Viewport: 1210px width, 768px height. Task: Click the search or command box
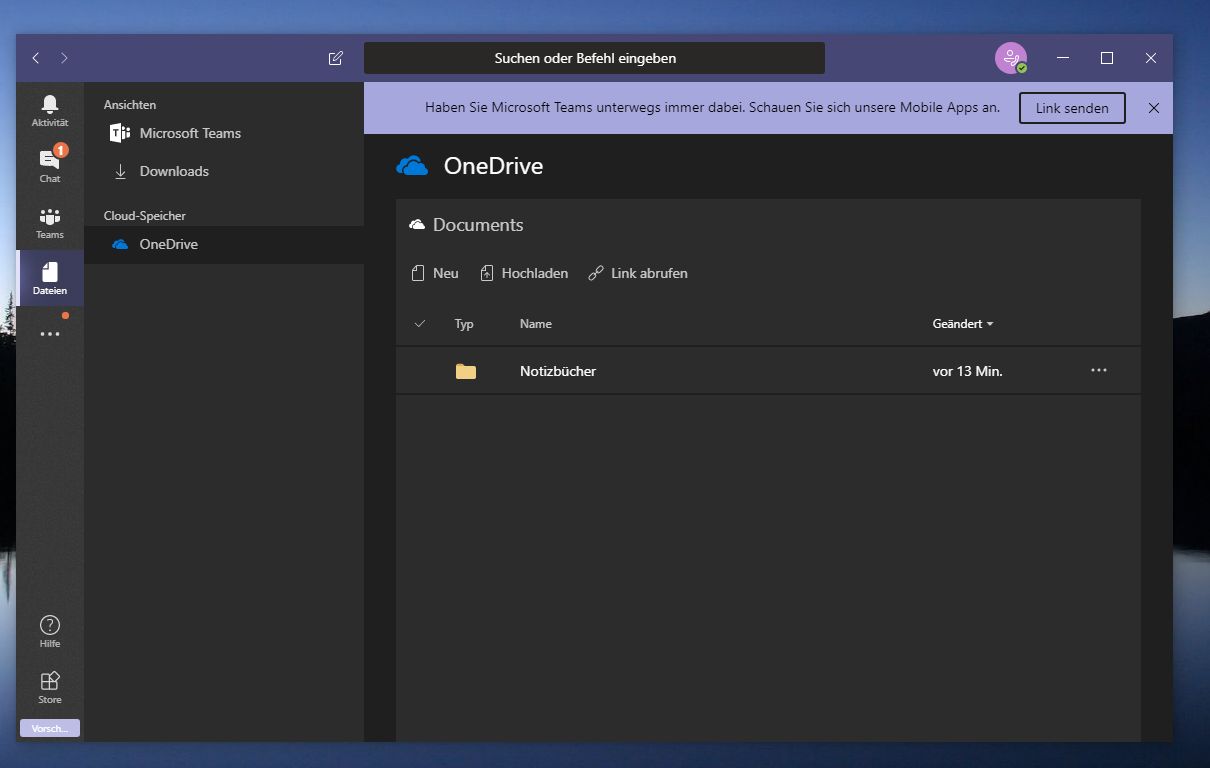(x=594, y=58)
